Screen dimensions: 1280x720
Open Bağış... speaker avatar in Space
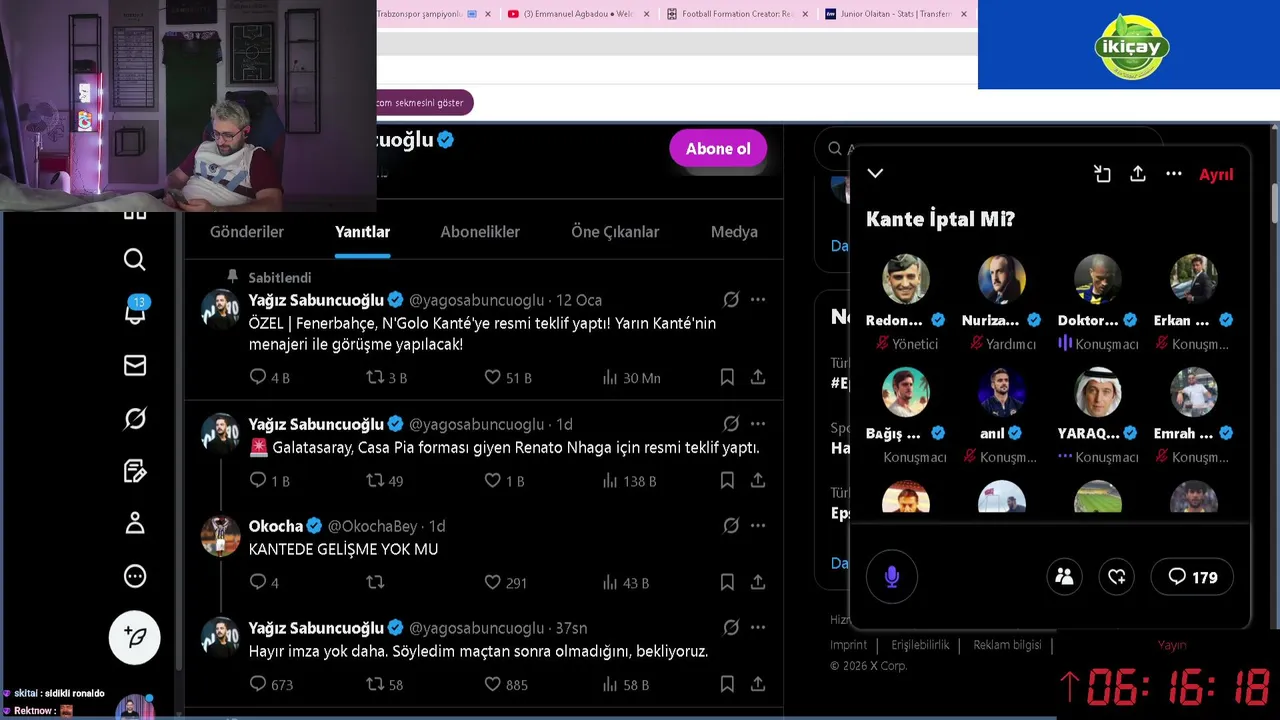point(906,392)
